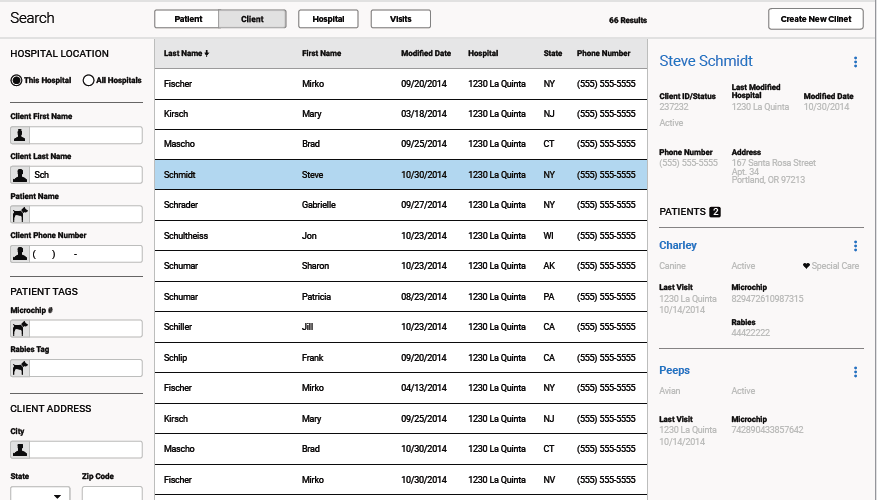Select Schumar Sharon row
Image resolution: width=877 pixels, height=500 pixels.
point(401,266)
